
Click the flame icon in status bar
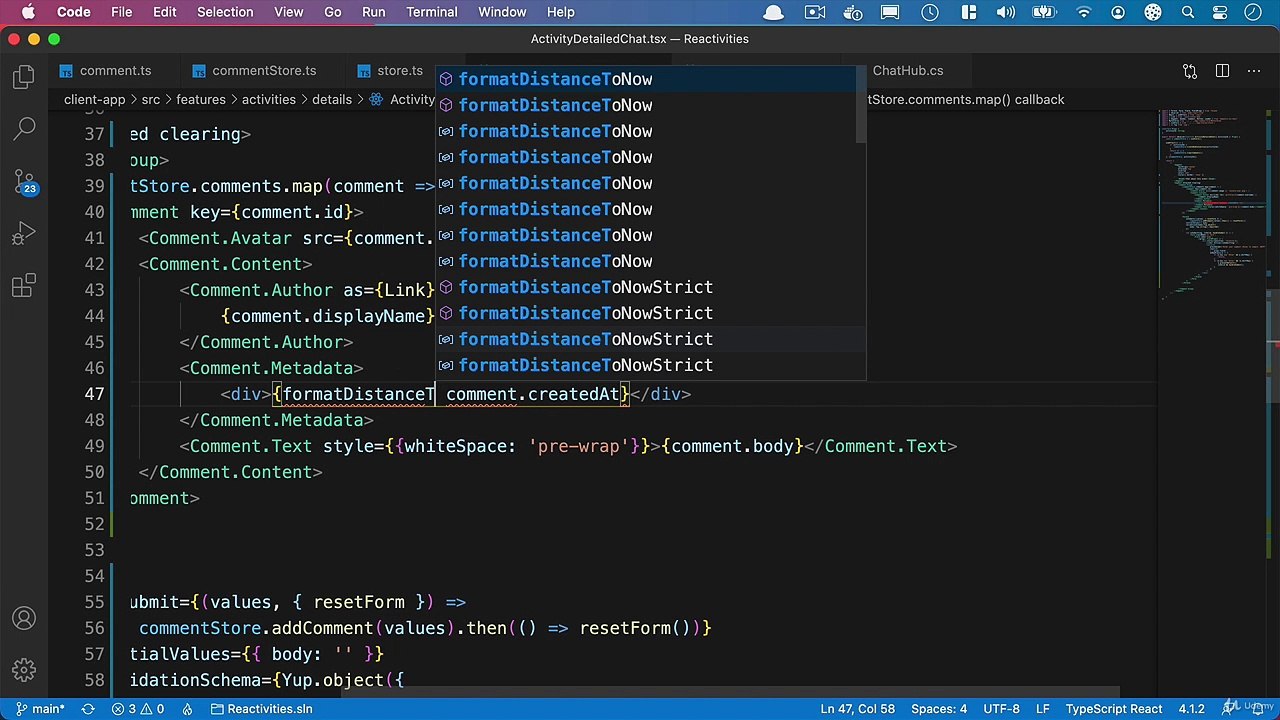[187, 709]
